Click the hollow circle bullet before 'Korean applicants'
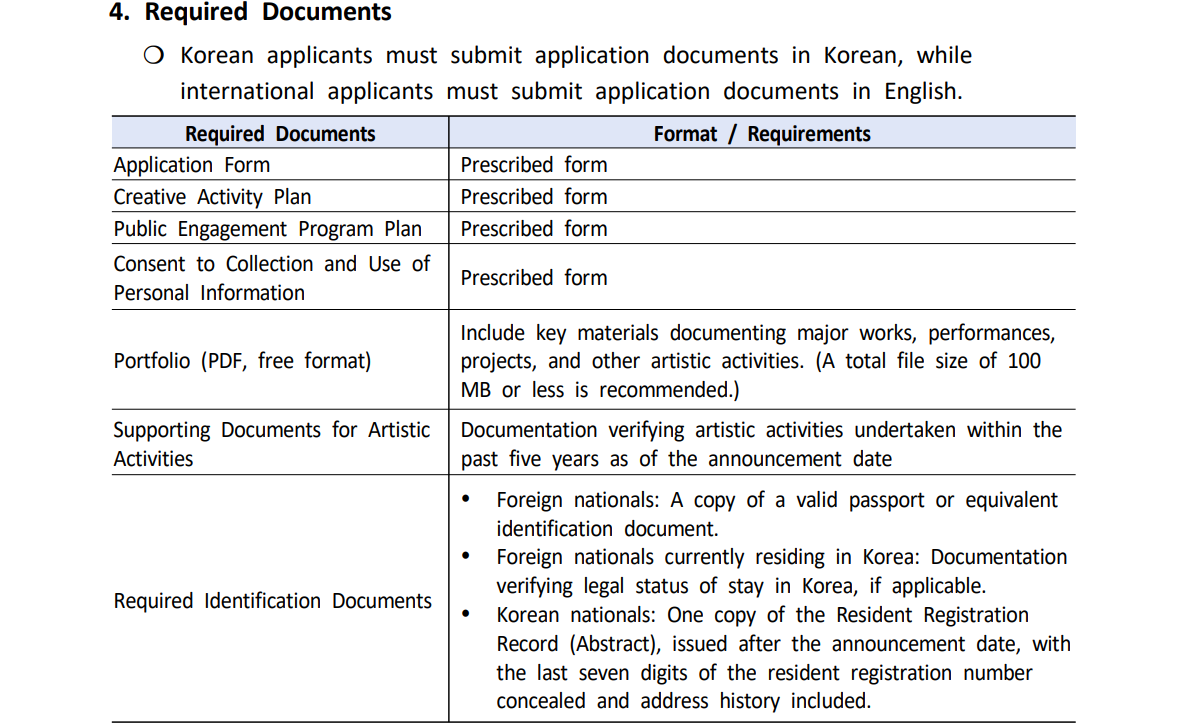The height and width of the screenshot is (728, 1183). coord(154,55)
